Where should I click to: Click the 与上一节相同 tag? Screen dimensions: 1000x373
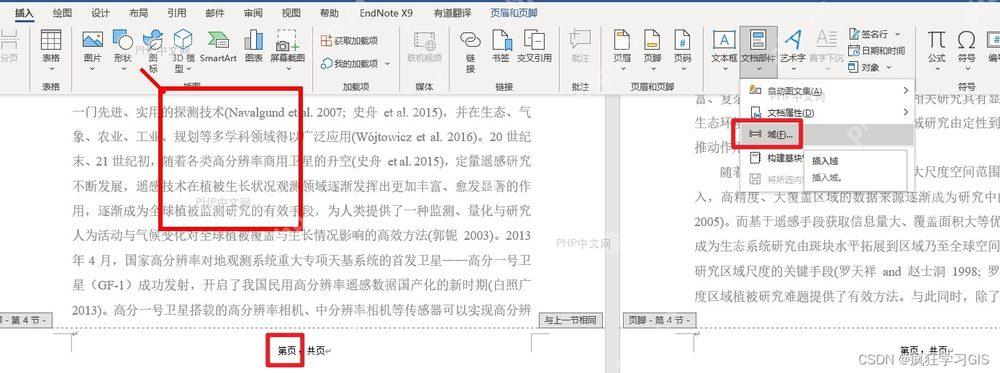point(571,319)
